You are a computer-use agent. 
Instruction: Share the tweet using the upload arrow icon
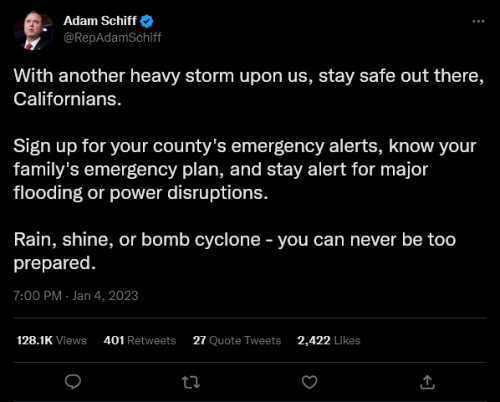pos(427,382)
